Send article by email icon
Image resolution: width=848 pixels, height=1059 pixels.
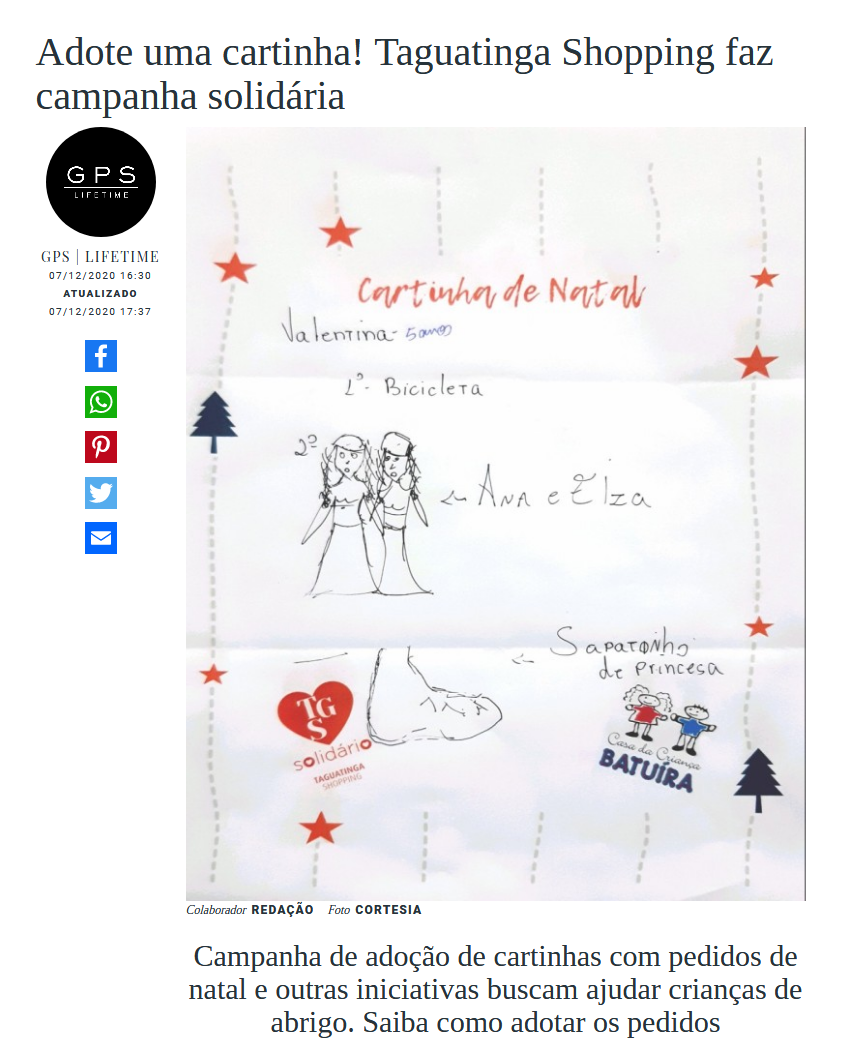point(101,538)
